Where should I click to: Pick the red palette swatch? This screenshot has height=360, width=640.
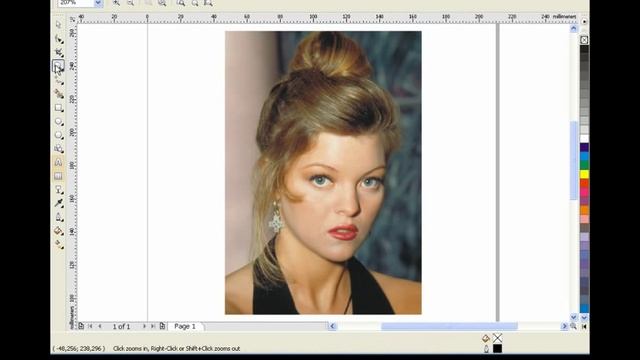point(584,183)
